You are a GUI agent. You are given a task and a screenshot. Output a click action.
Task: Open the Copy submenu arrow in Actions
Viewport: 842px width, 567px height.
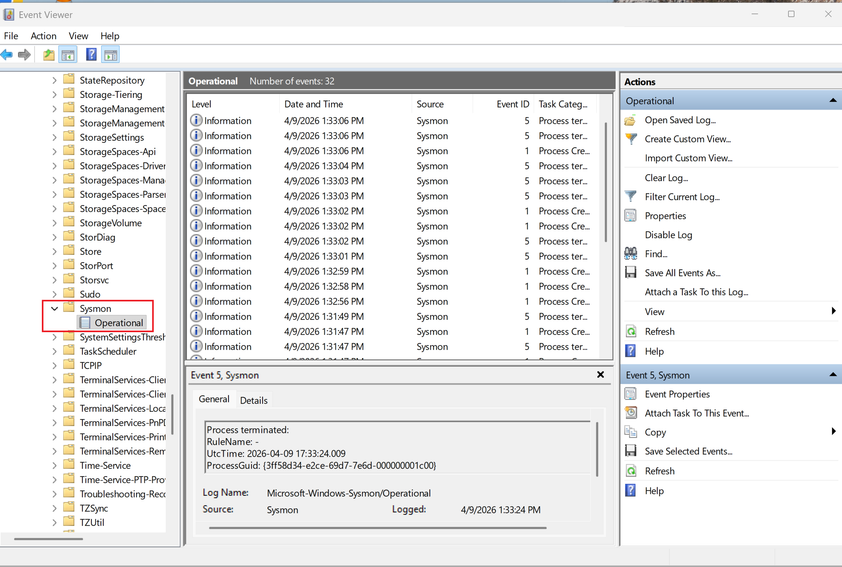[x=833, y=431]
